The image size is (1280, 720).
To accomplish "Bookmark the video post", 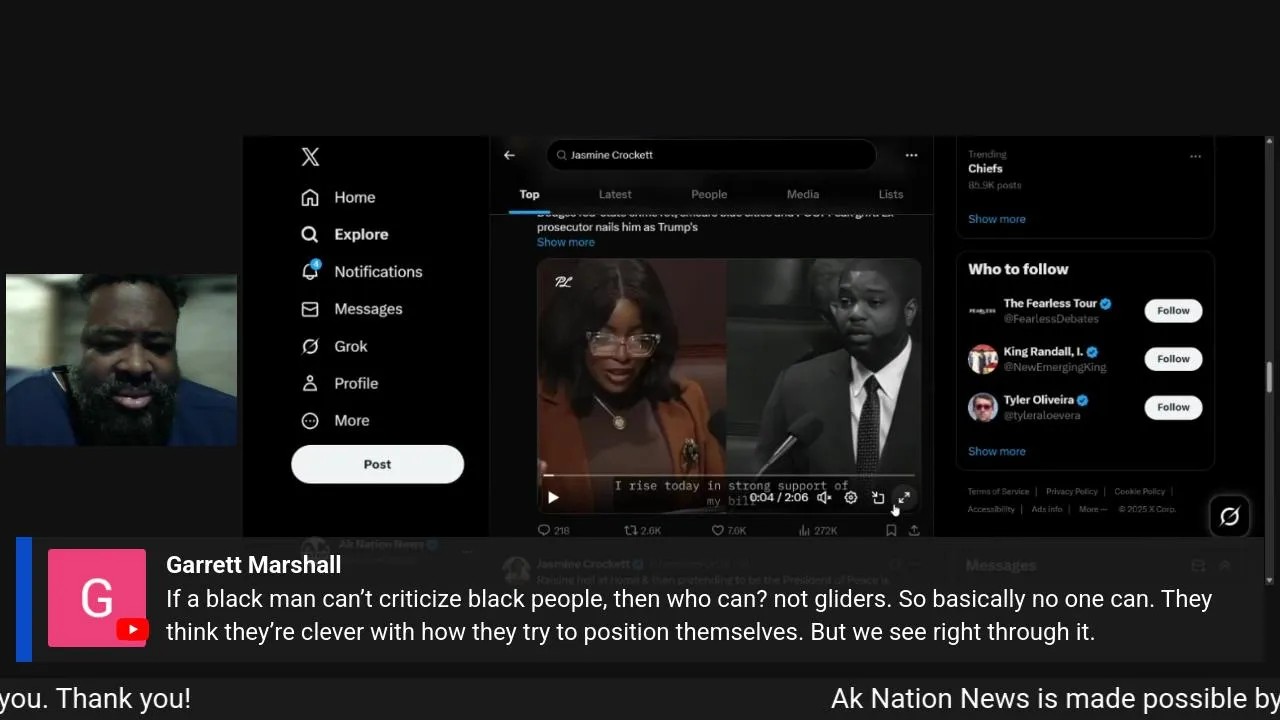I will tap(891, 530).
